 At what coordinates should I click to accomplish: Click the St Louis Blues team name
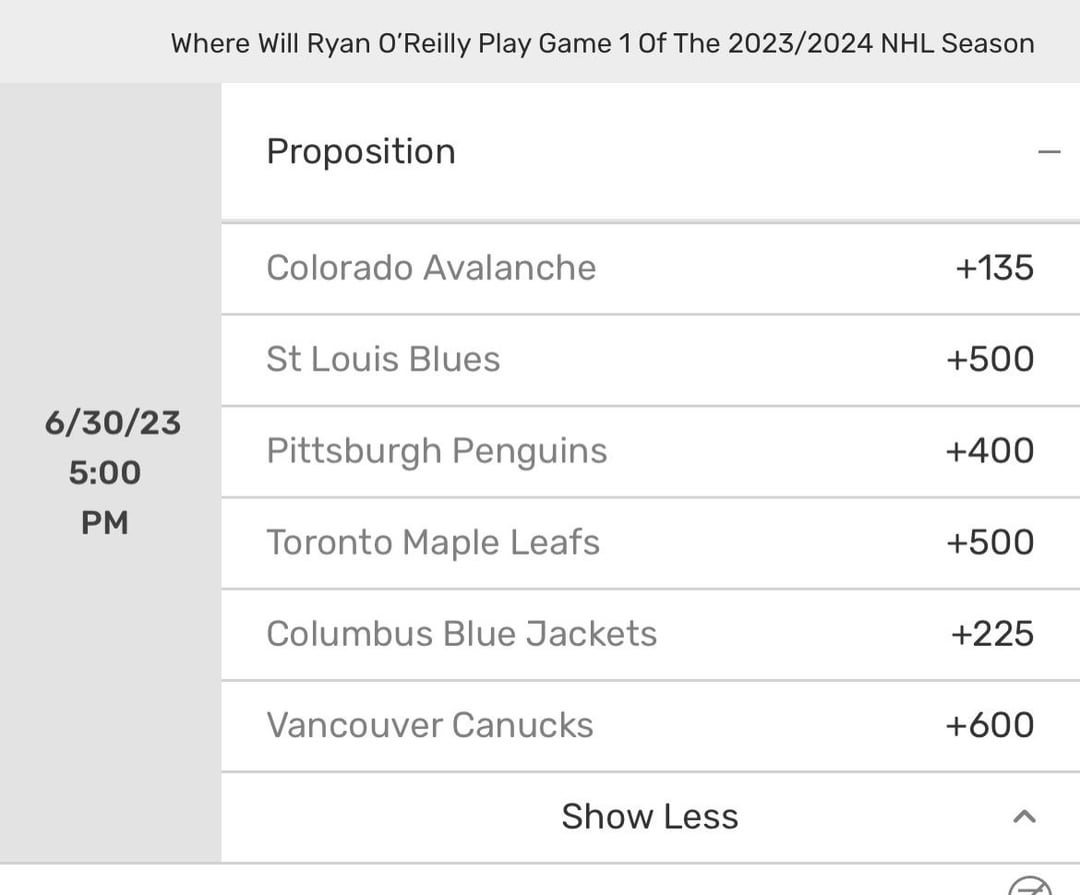pyautogui.click(x=383, y=360)
